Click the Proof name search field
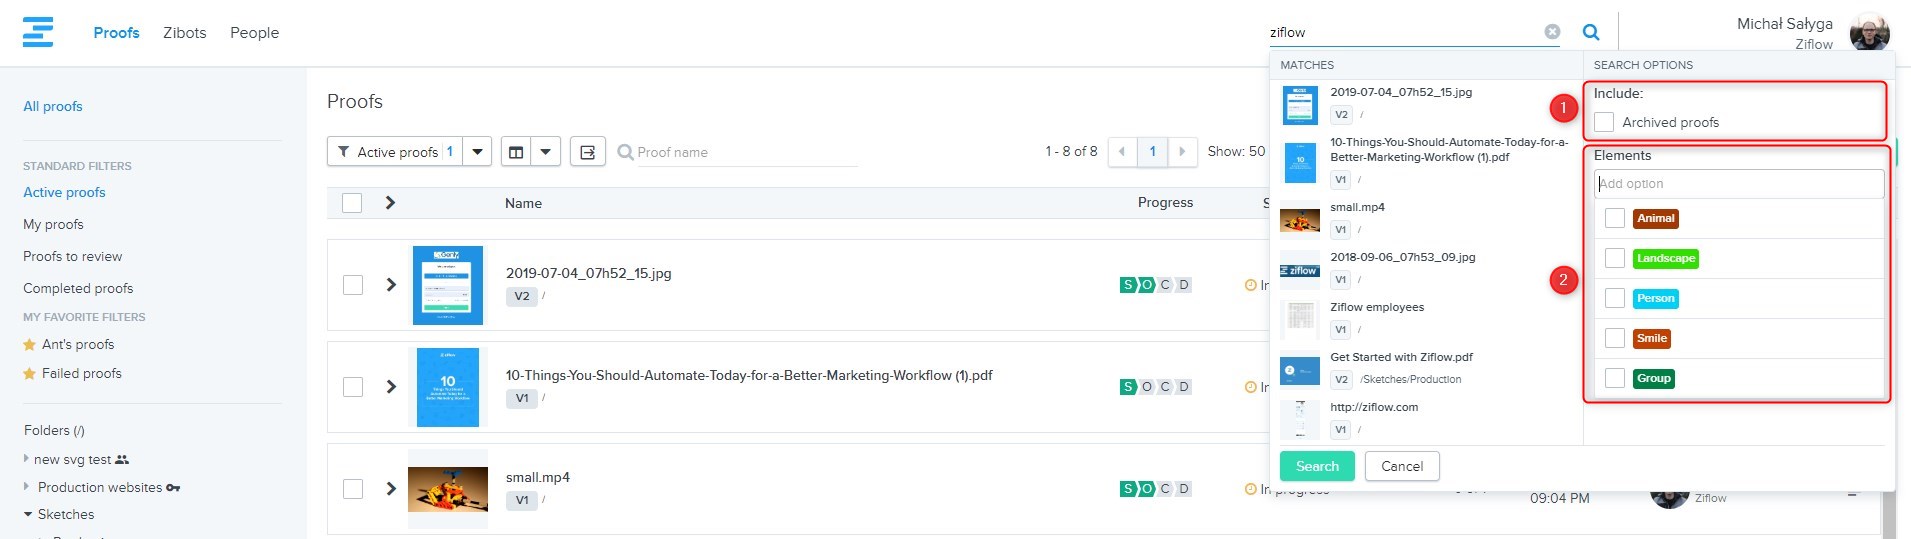 (x=745, y=153)
